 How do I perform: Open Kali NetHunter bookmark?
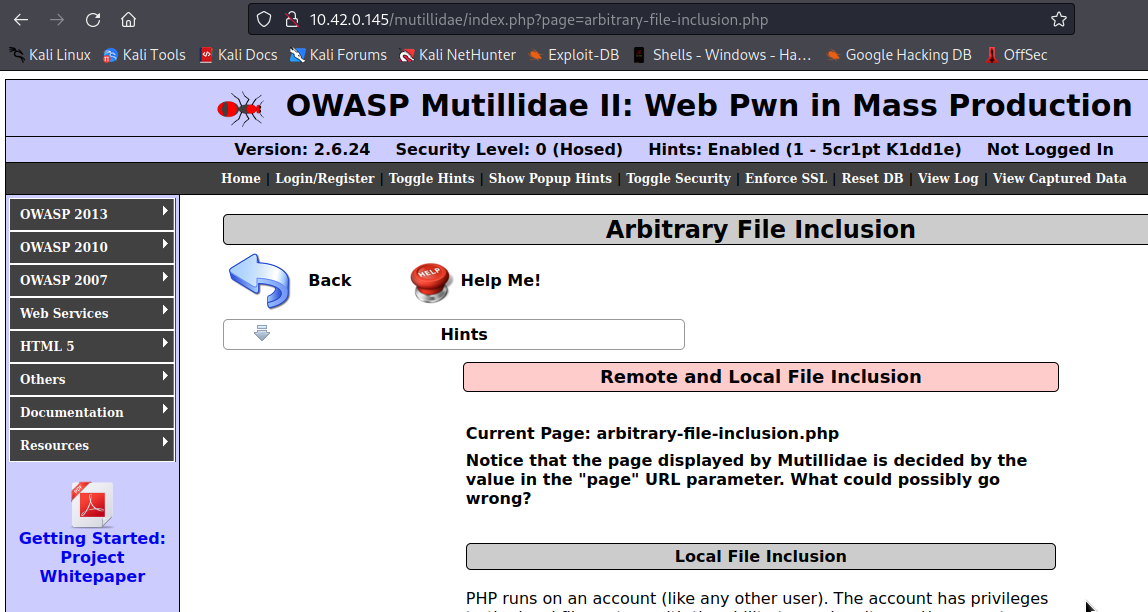458,55
